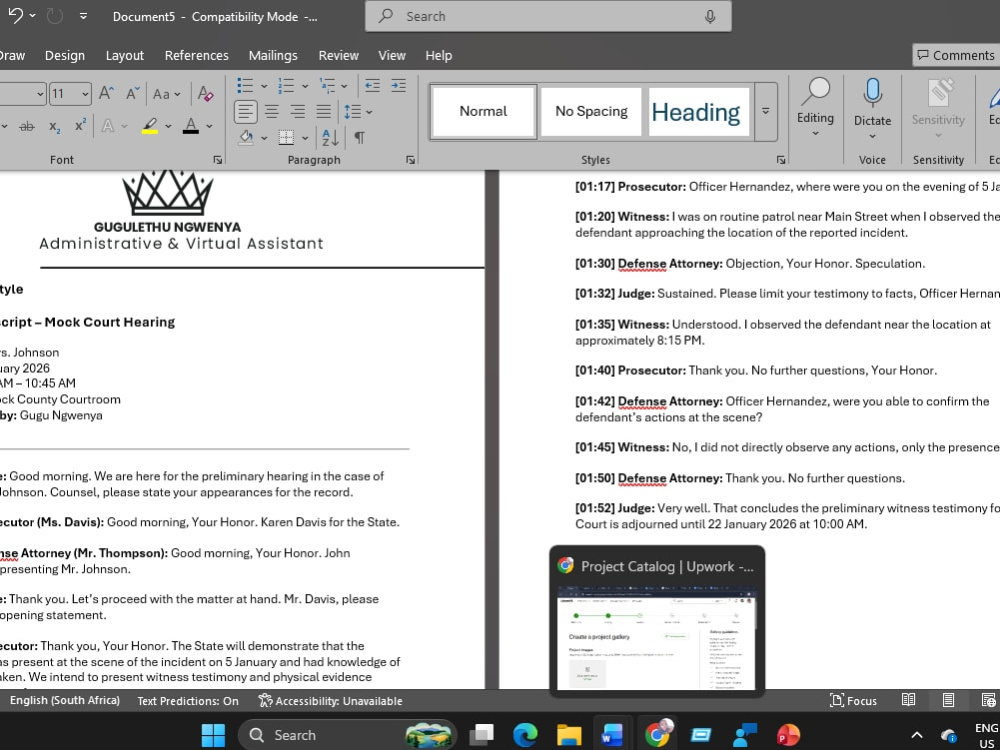Screen dimensions: 1000x750
Task: Open Customize Quick Access Toolbar dropdown
Action: [x=84, y=17]
